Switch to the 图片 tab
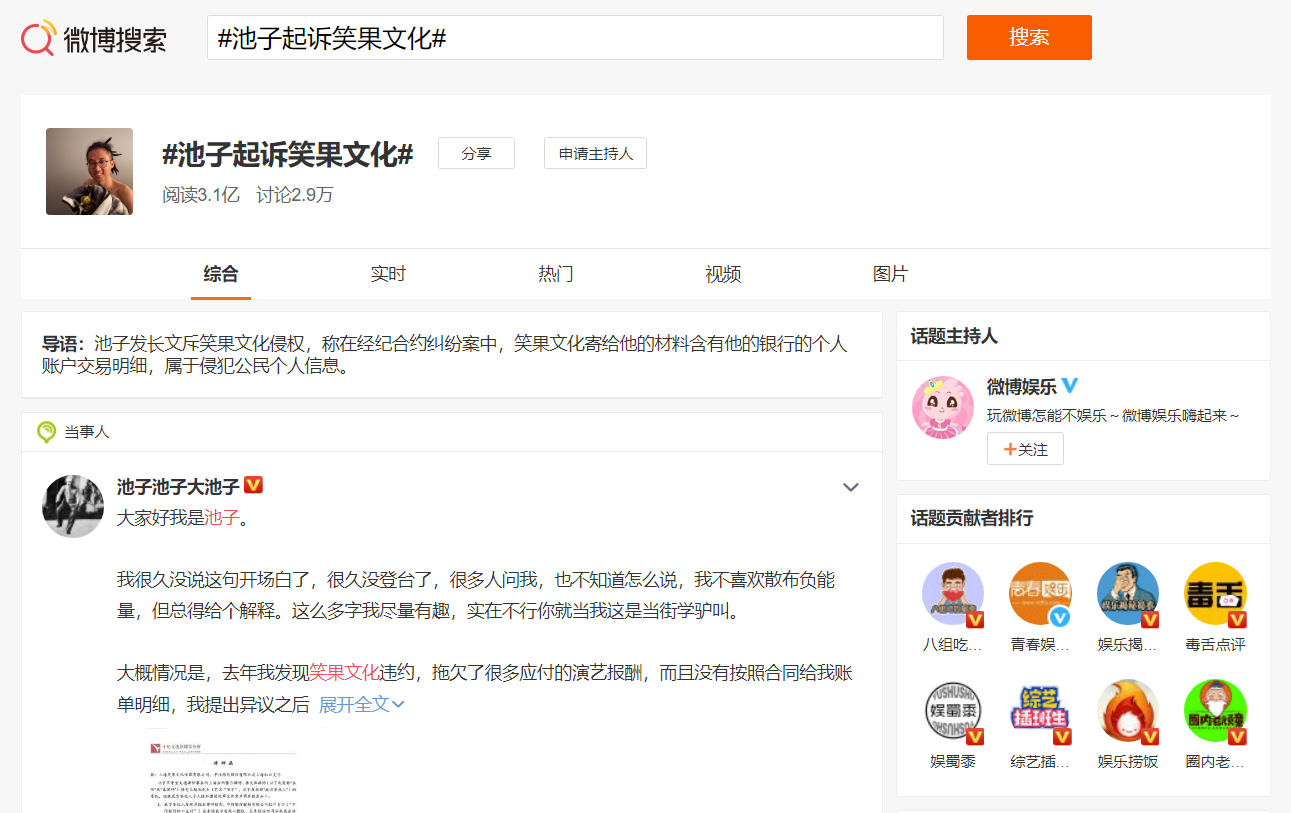Image resolution: width=1291 pixels, height=813 pixels. pos(890,274)
